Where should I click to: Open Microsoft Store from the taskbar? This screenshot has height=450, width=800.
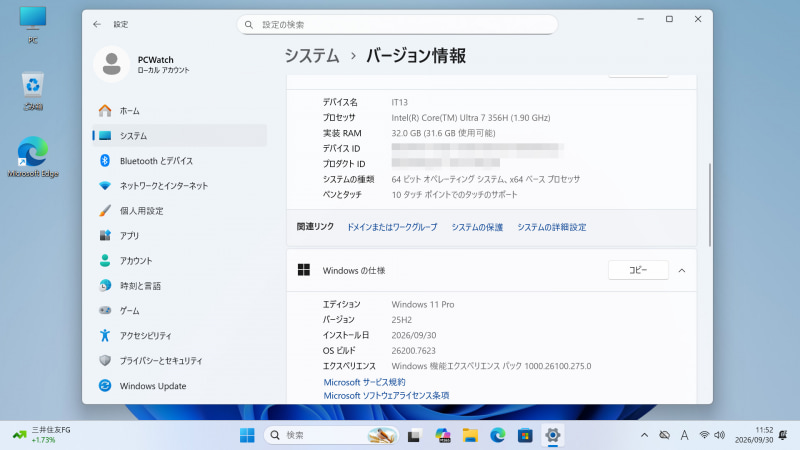[x=525, y=435]
